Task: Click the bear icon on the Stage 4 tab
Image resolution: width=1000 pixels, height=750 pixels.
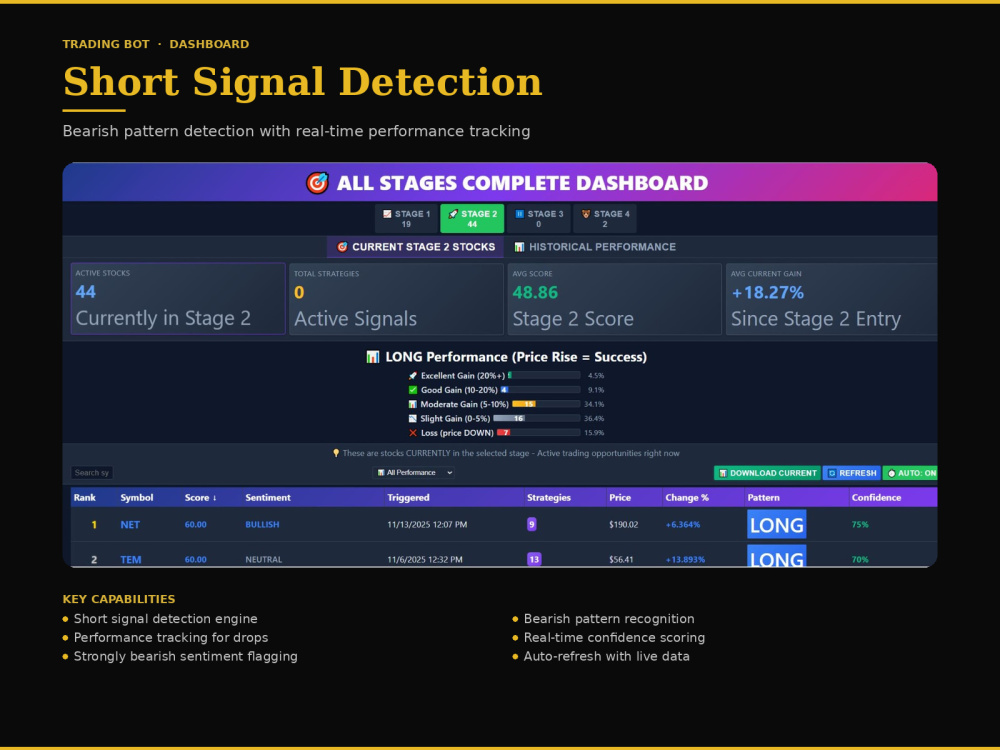Action: point(585,214)
